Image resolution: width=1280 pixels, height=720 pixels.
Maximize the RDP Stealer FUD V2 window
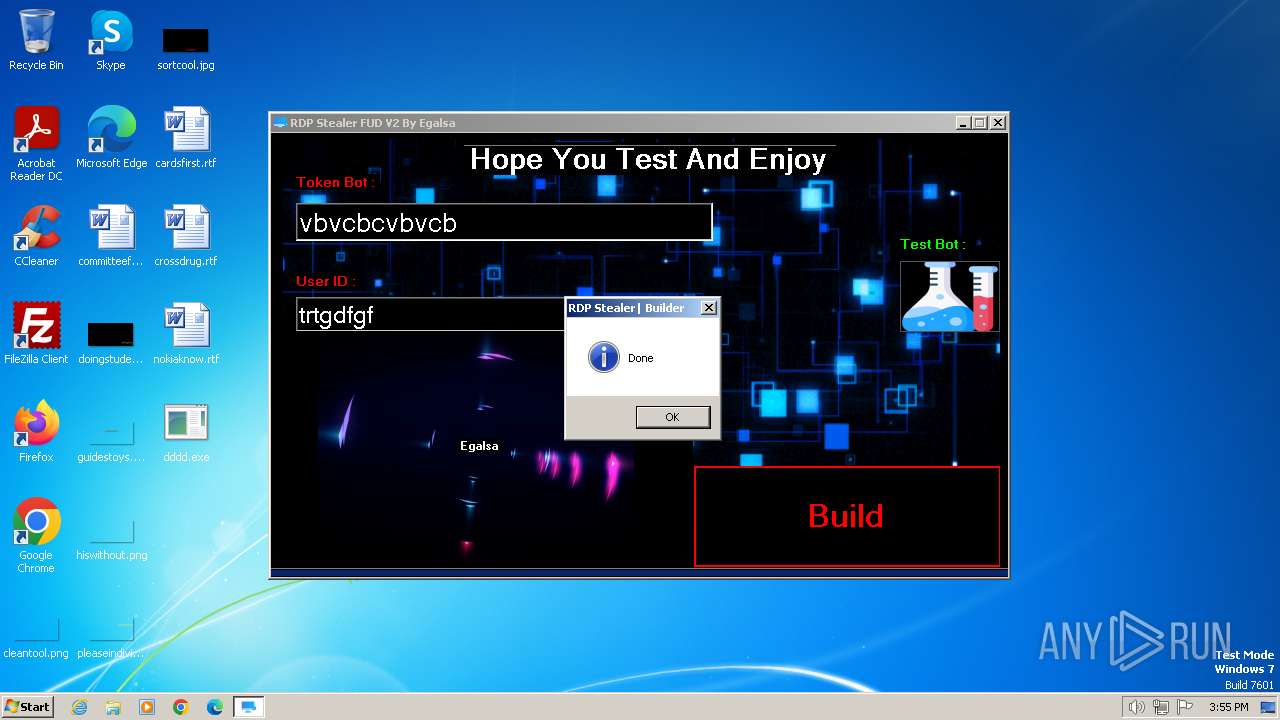(980, 123)
